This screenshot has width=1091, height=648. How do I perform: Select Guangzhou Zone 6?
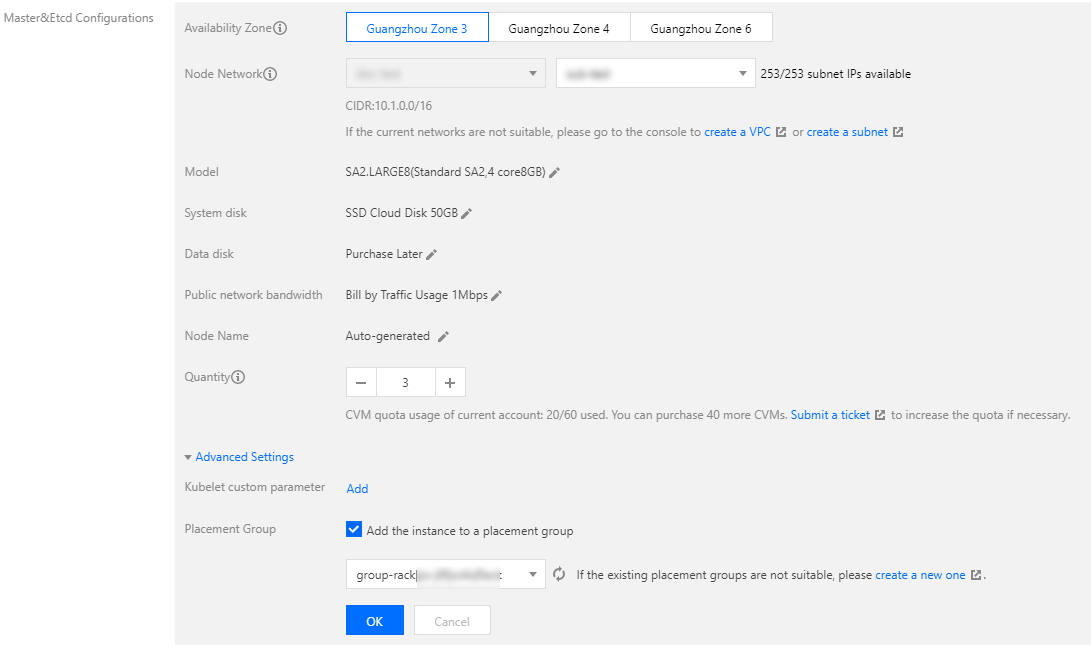click(x=701, y=28)
